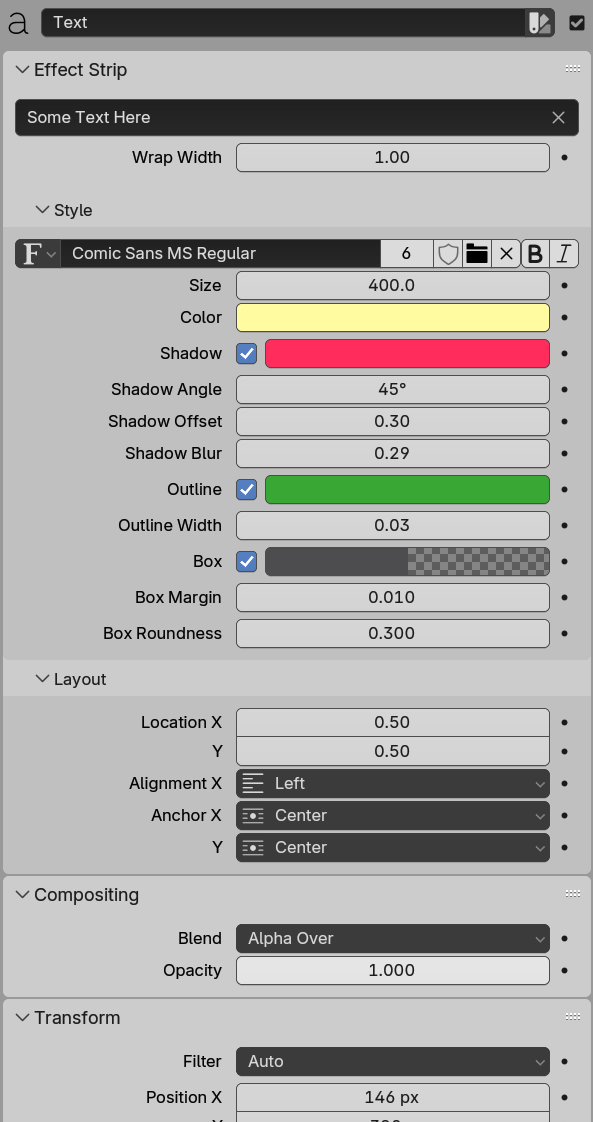Click the Shadow Blur 0.29 field
Screen dimensions: 593x1122
(393, 454)
